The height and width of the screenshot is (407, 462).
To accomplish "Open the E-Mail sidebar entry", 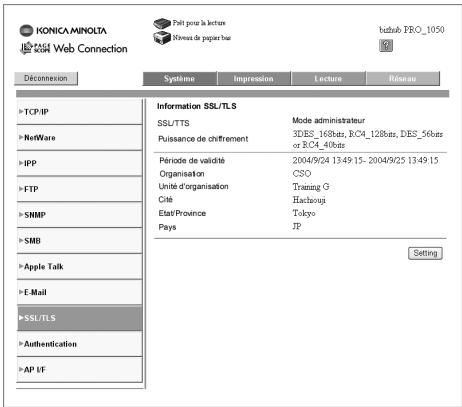I will tap(79, 292).
